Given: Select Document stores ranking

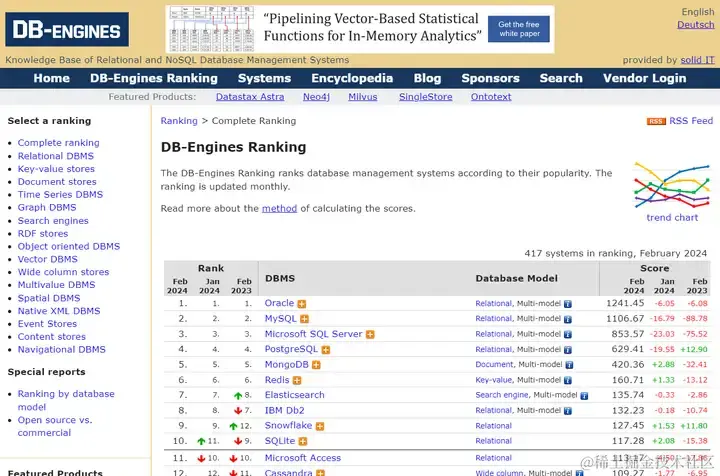Looking at the screenshot, I should point(57,182).
